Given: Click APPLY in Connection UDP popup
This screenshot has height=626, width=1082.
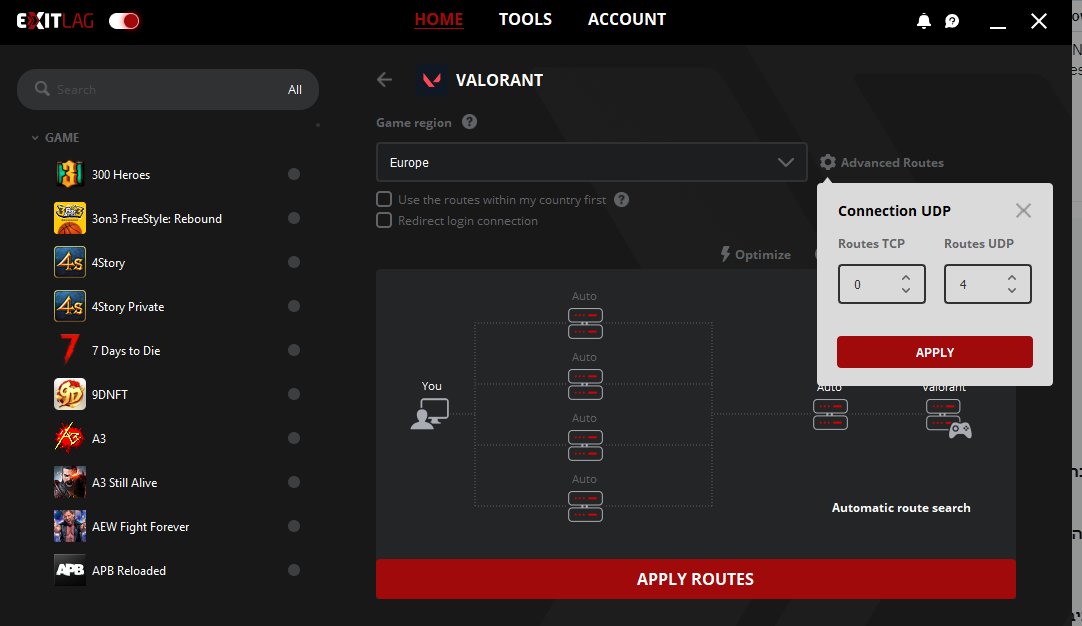Looking at the screenshot, I should coord(934,352).
